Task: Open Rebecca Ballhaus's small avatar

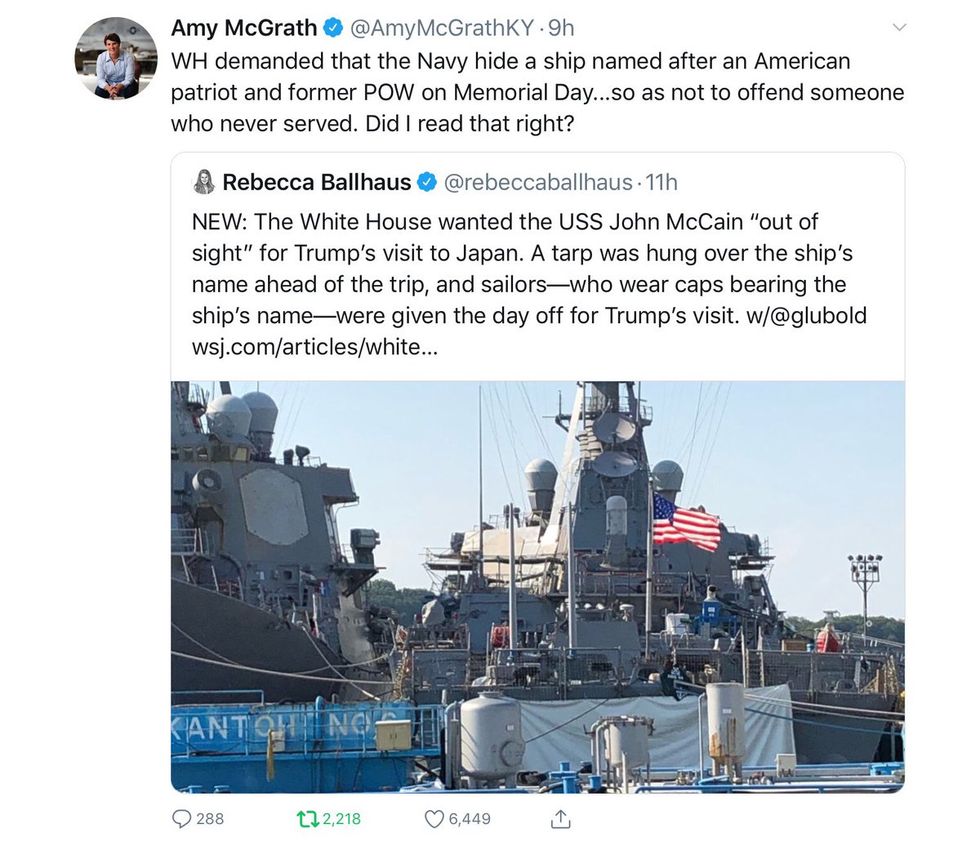Action: coord(204,182)
